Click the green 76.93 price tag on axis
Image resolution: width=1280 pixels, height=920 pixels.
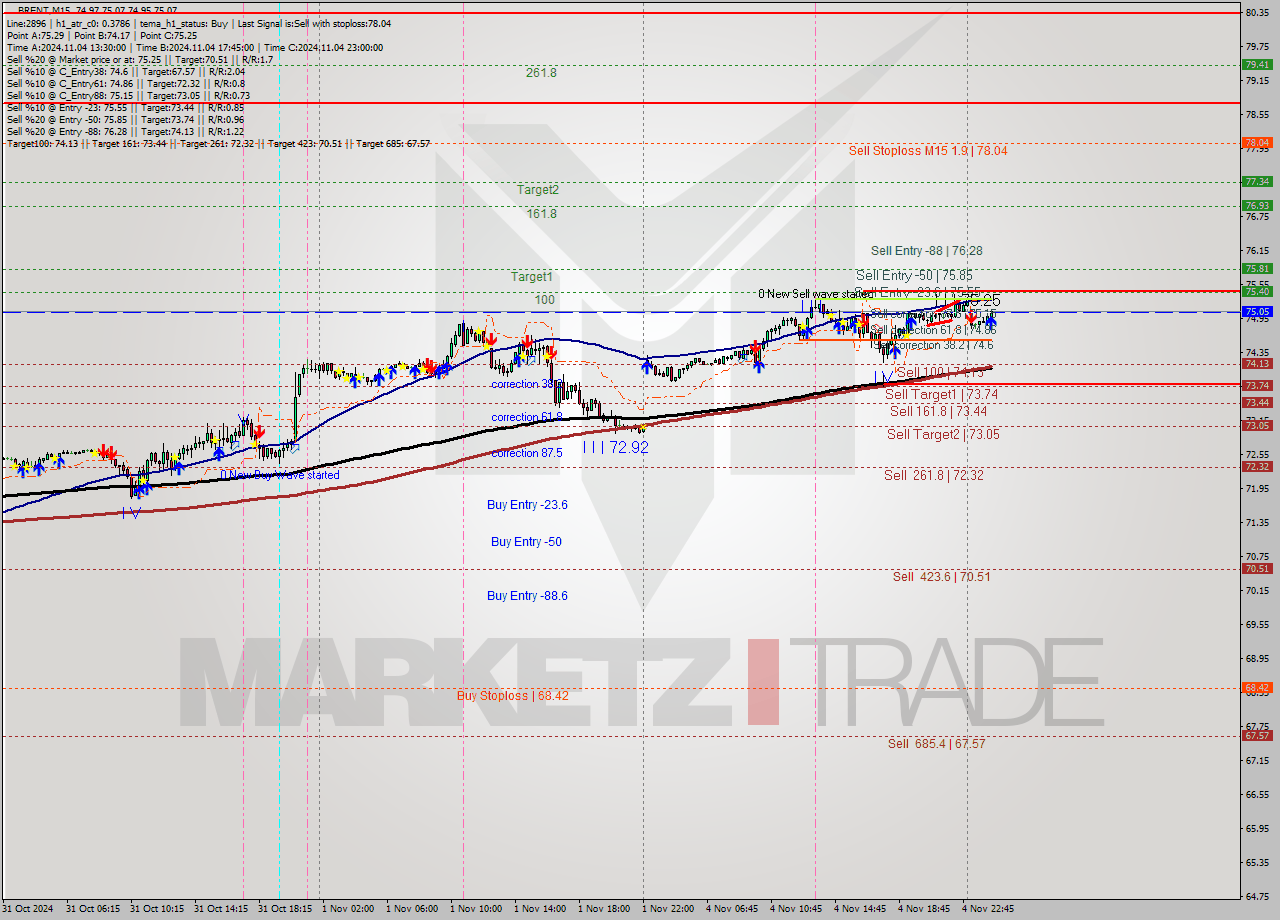[1256, 205]
